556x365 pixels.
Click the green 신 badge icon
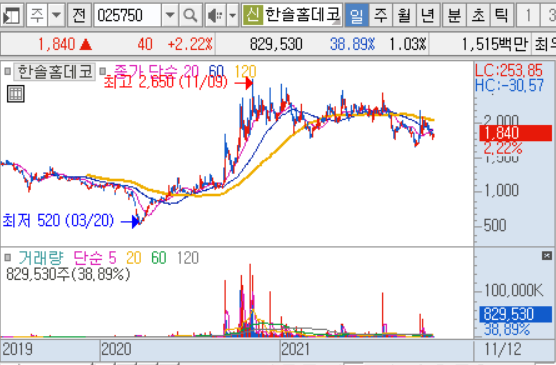click(x=253, y=15)
